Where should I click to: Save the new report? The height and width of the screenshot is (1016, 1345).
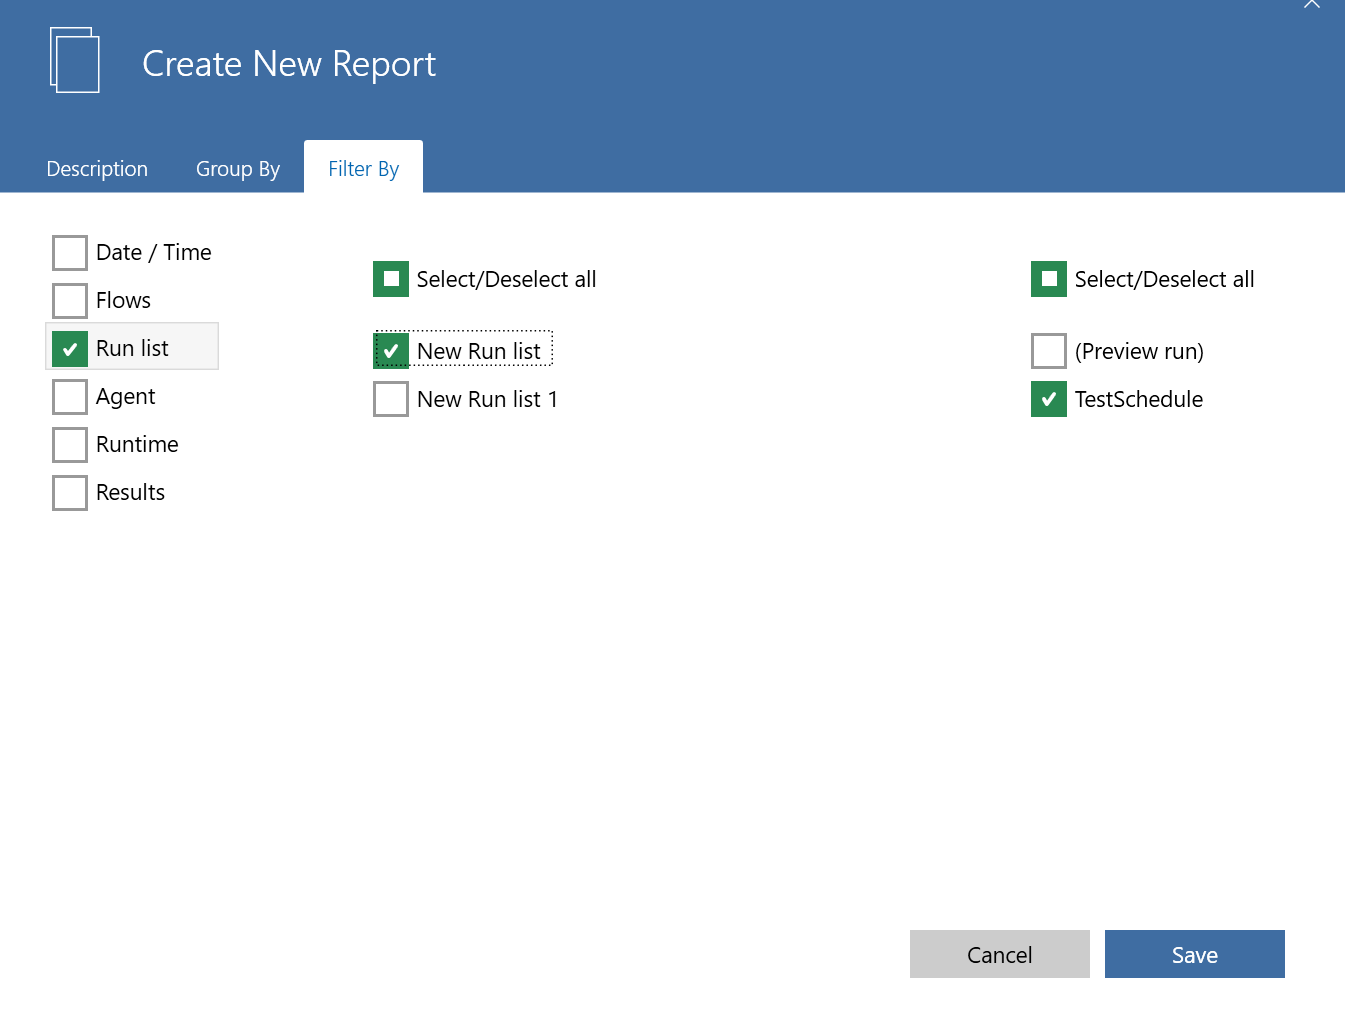click(1194, 954)
